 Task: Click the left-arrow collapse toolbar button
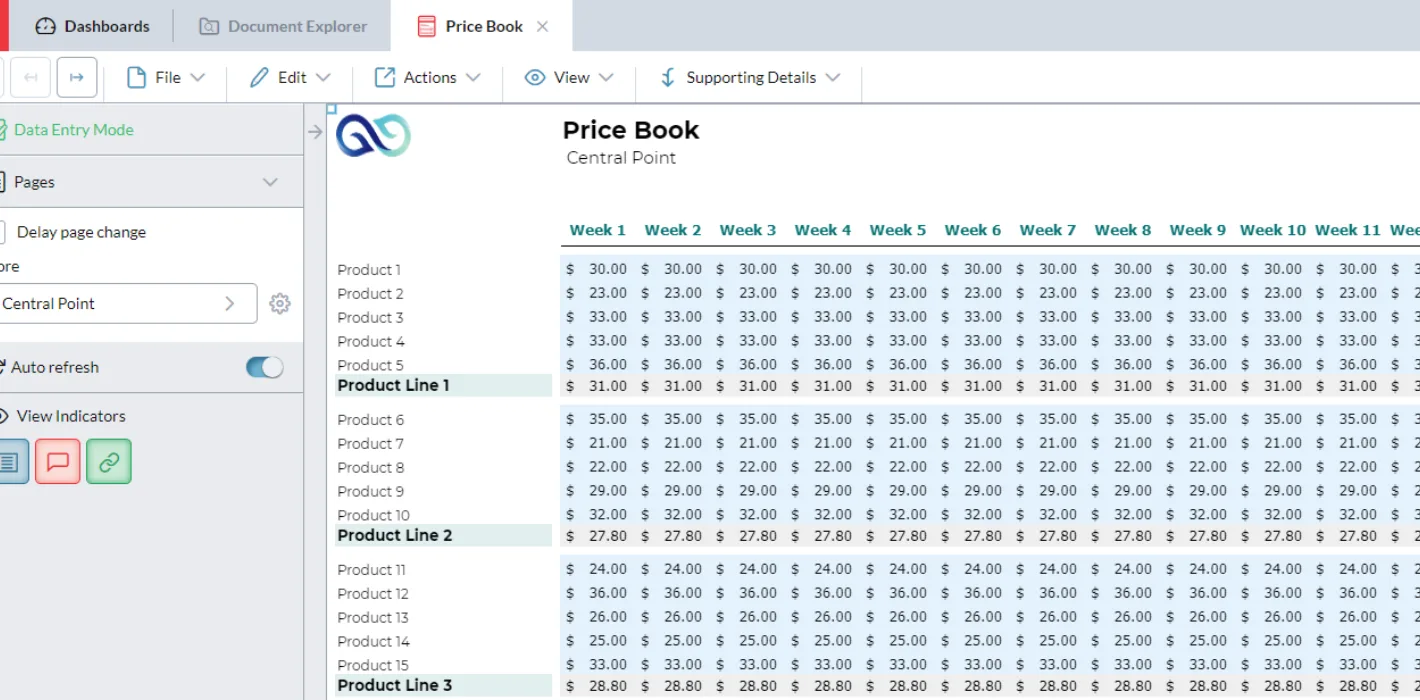pos(31,77)
